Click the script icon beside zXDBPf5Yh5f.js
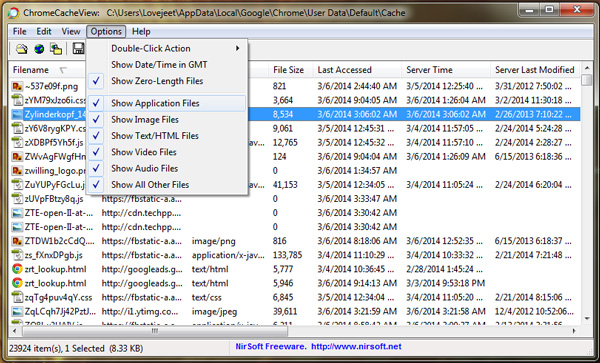Screen dimensions: 600x363 click(x=17, y=142)
